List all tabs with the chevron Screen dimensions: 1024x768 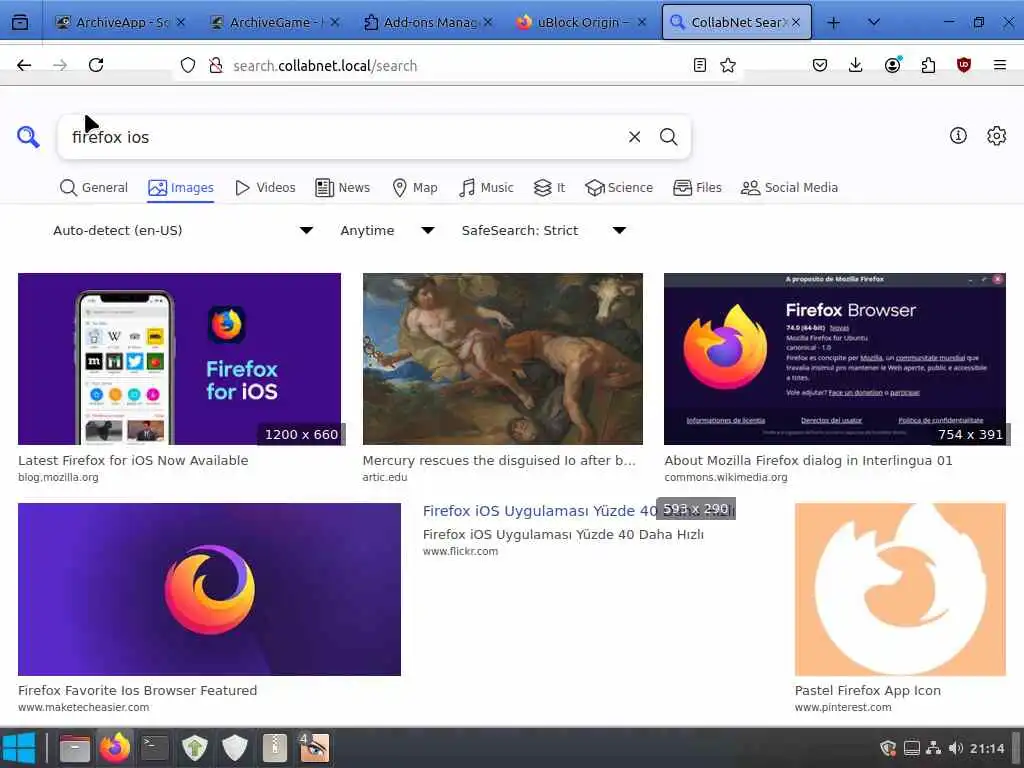(x=874, y=23)
